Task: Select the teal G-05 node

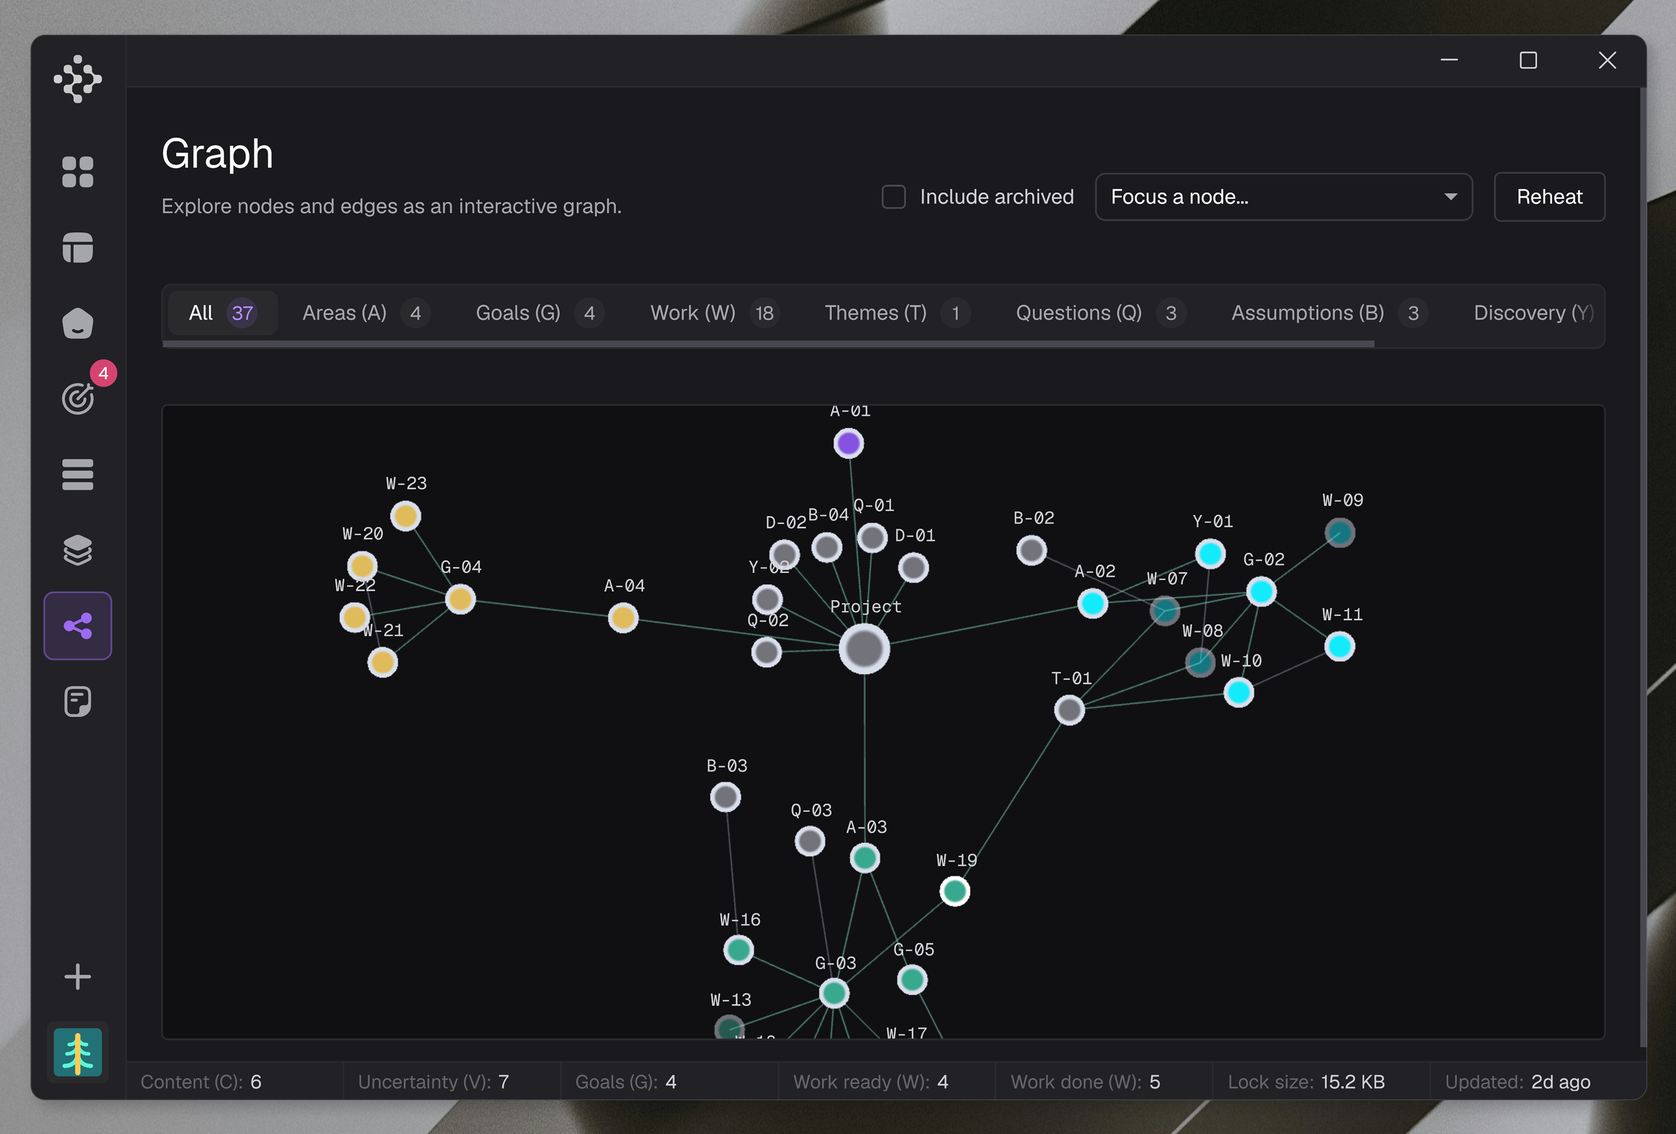Action: [x=912, y=980]
